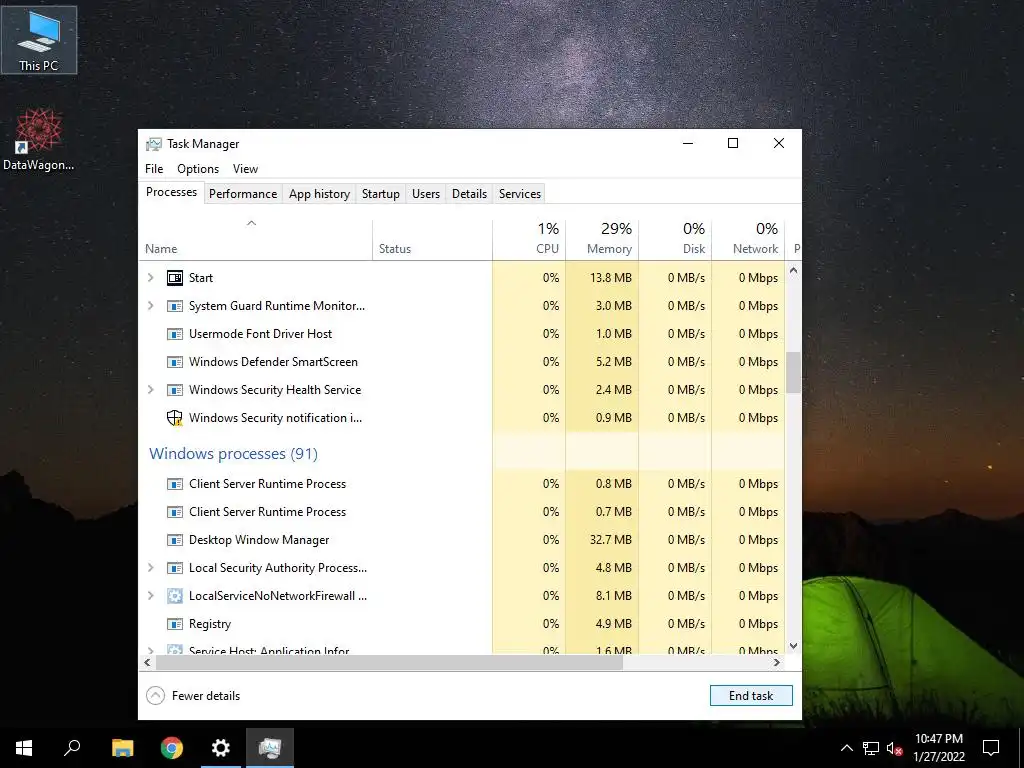Click the Registry process icon

pos(174,624)
